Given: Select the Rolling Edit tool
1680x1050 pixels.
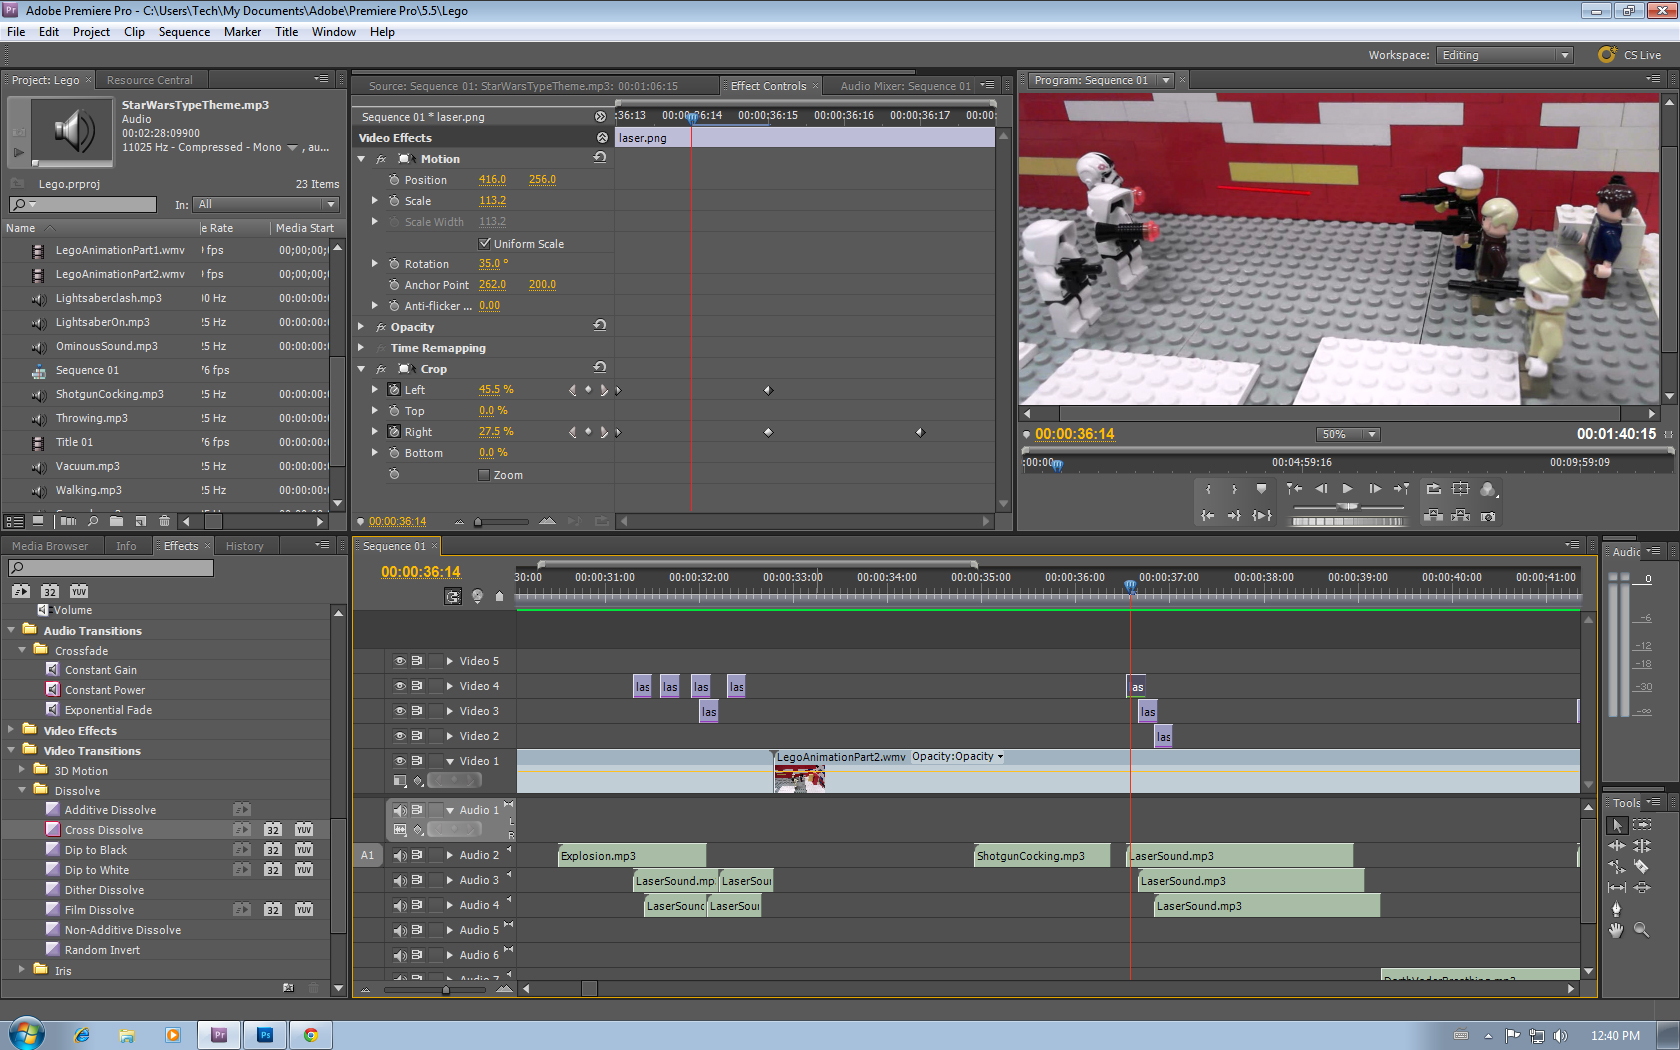Looking at the screenshot, I should pos(1642,846).
